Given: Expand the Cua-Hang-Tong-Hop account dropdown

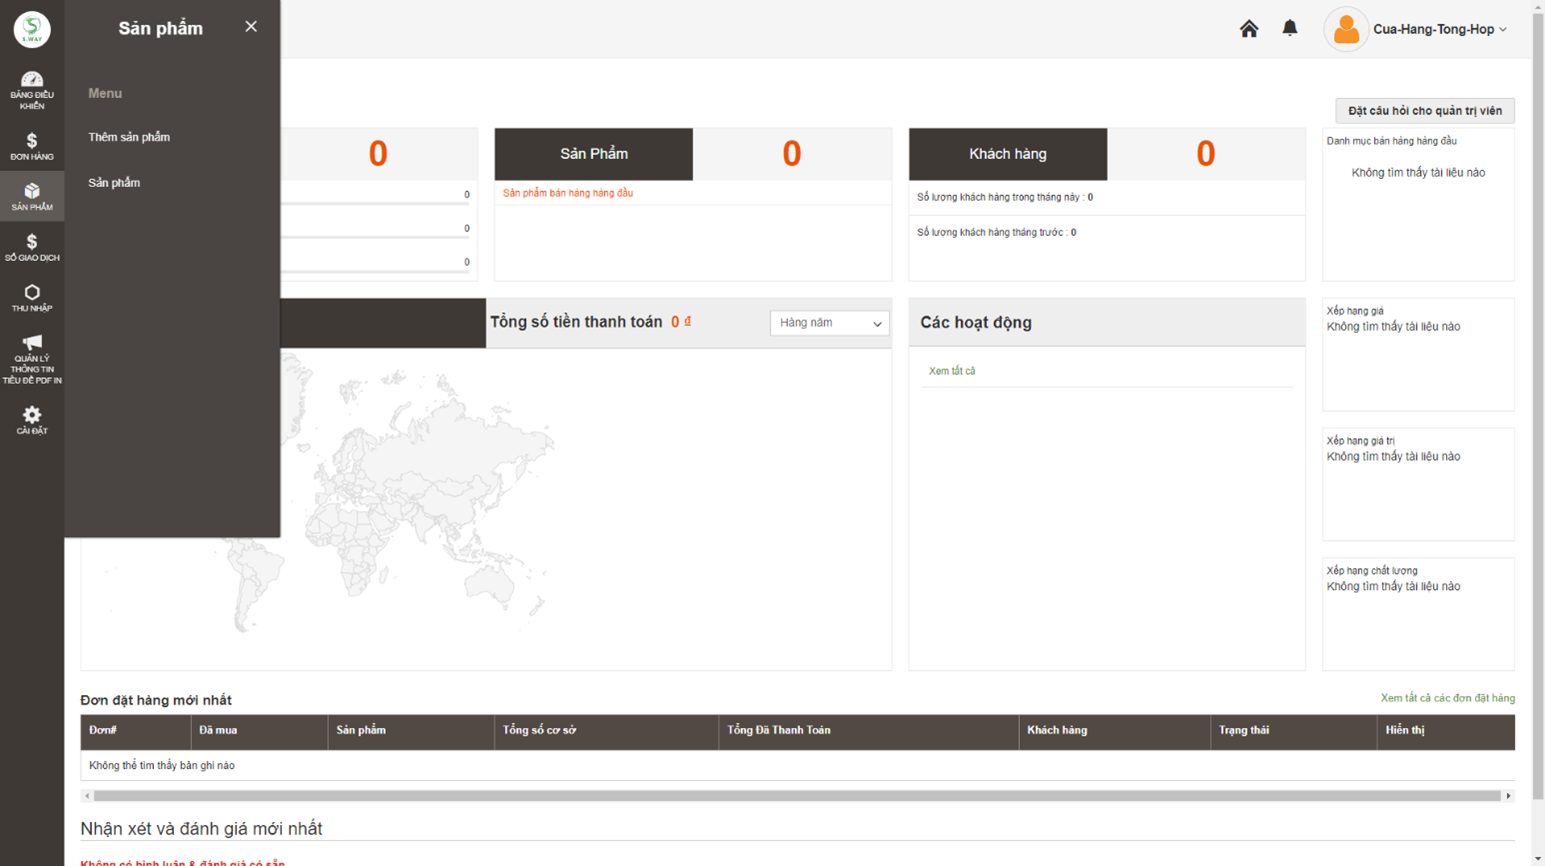Looking at the screenshot, I should [x=1438, y=29].
